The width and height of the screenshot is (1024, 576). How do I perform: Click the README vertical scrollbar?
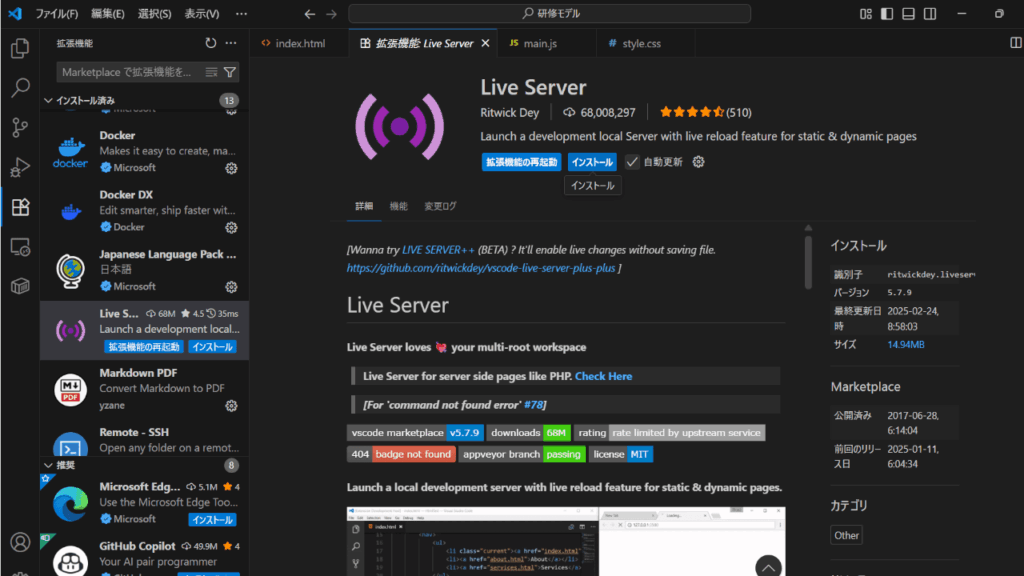pyautogui.click(x=808, y=260)
